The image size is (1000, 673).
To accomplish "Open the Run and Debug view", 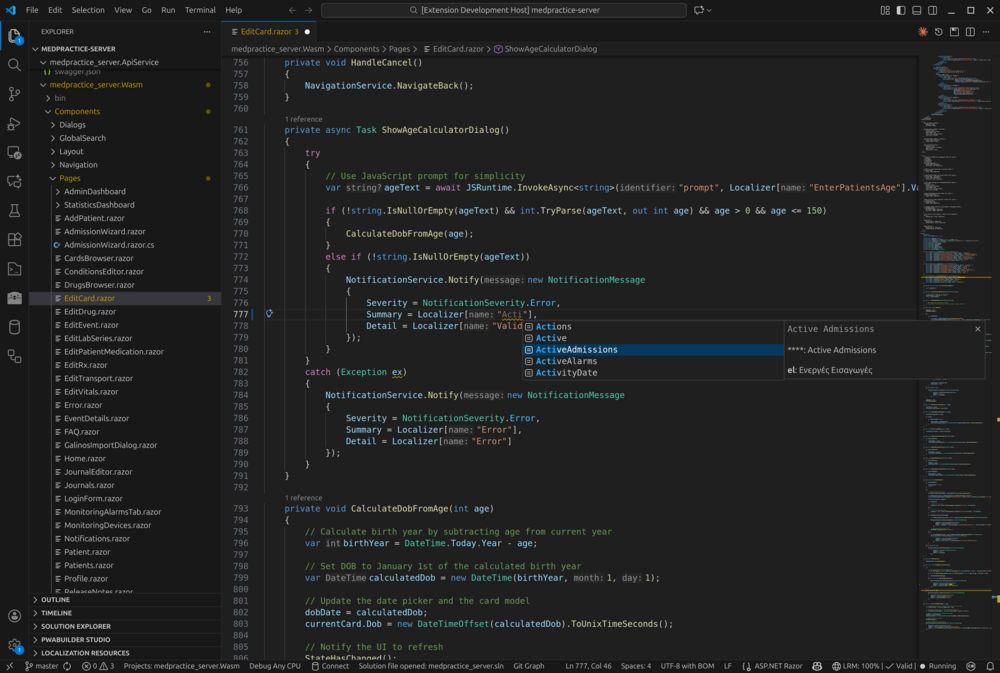I will tap(14, 124).
